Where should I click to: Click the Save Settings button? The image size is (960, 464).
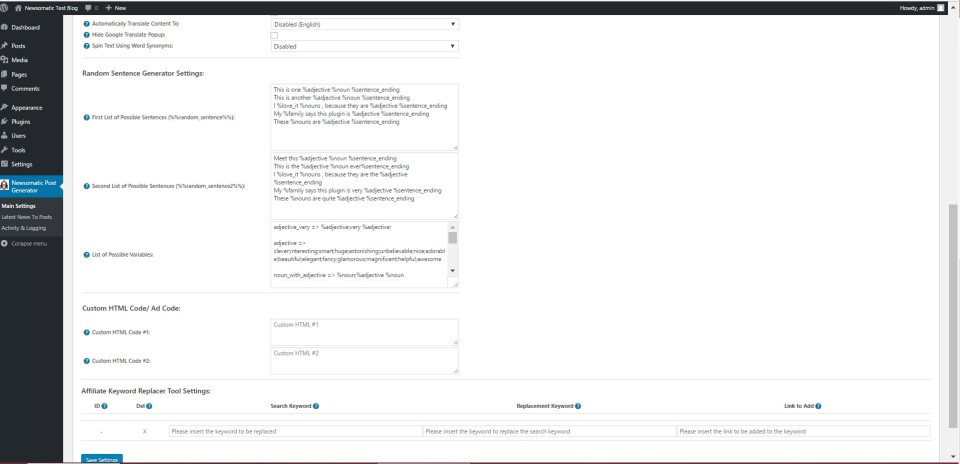101,459
